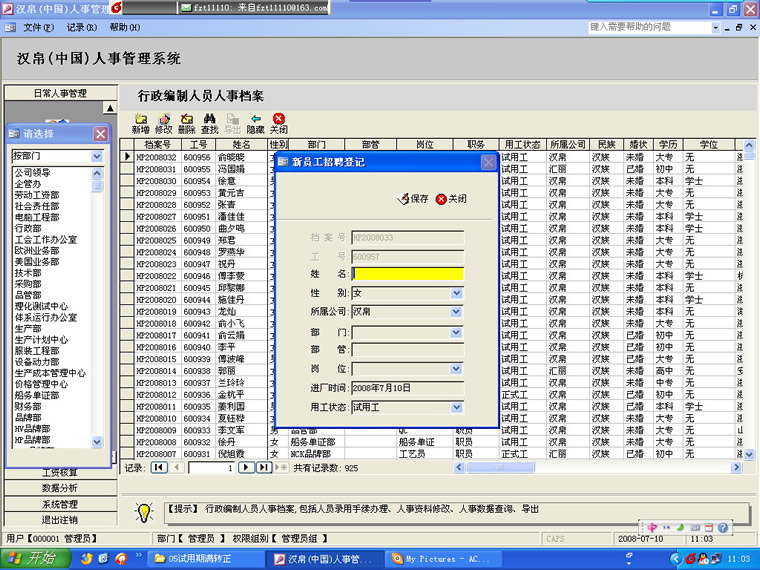Click the record number field
Screen dimensions: 760x570
211,468
